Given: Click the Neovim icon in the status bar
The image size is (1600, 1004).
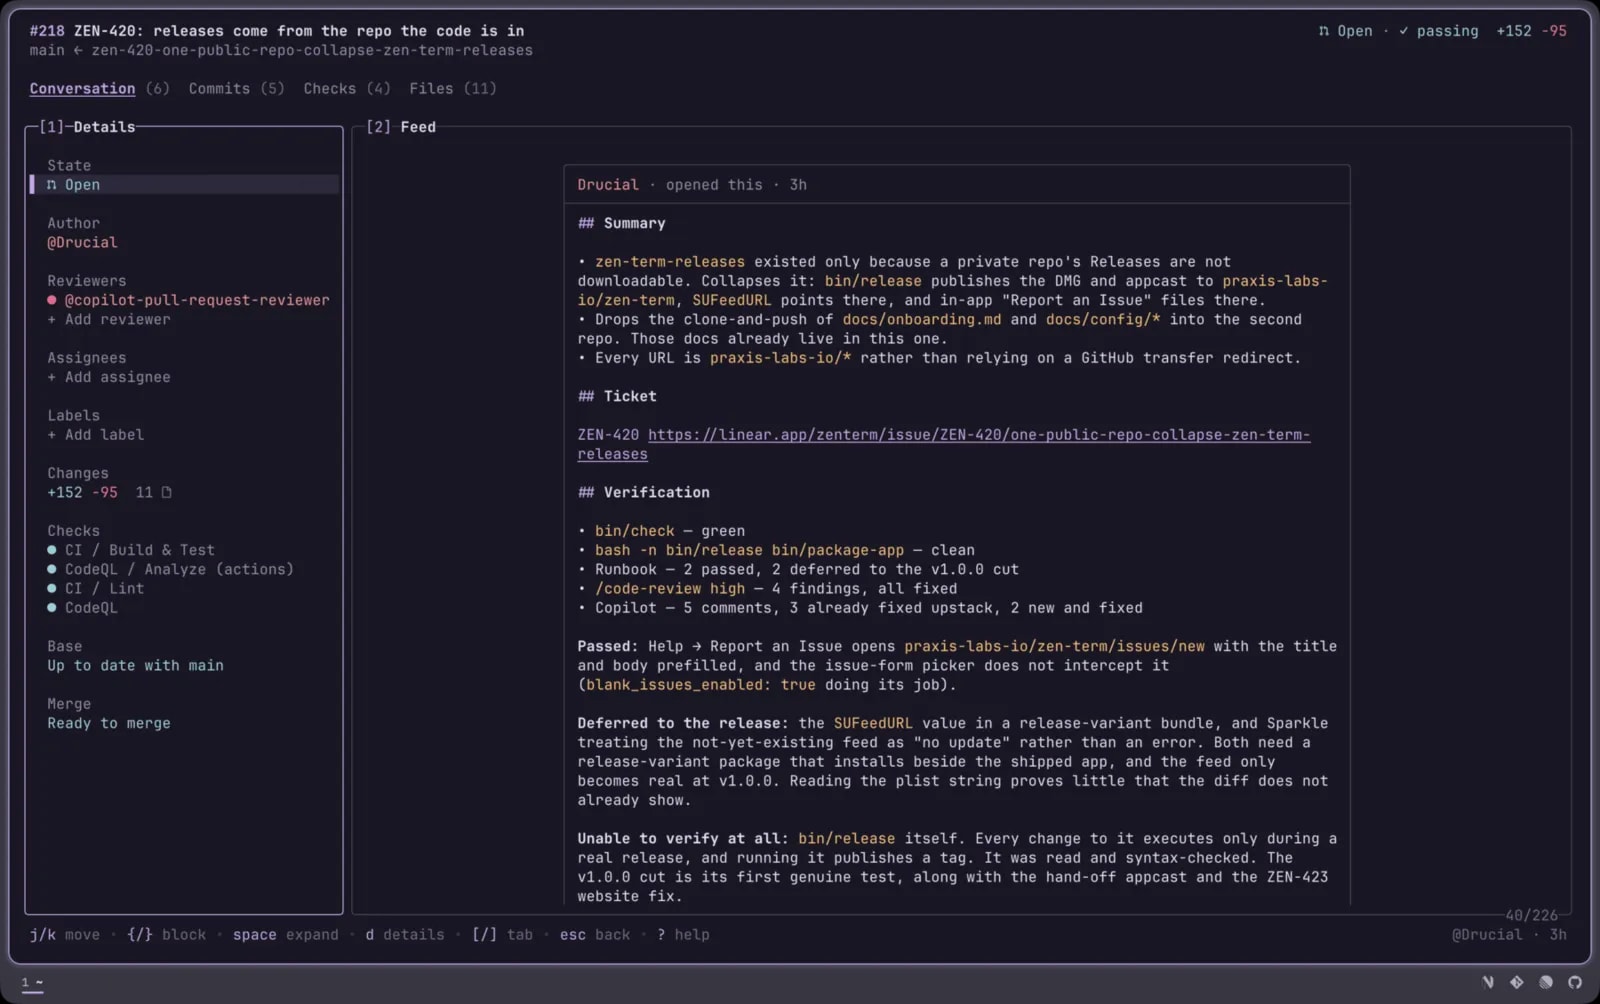Looking at the screenshot, I should pyautogui.click(x=1488, y=982).
